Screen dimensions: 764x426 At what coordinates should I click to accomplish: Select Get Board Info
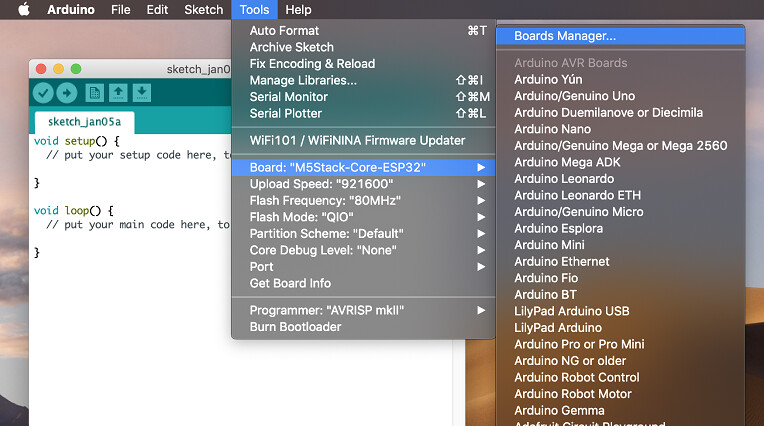[x=363, y=284]
